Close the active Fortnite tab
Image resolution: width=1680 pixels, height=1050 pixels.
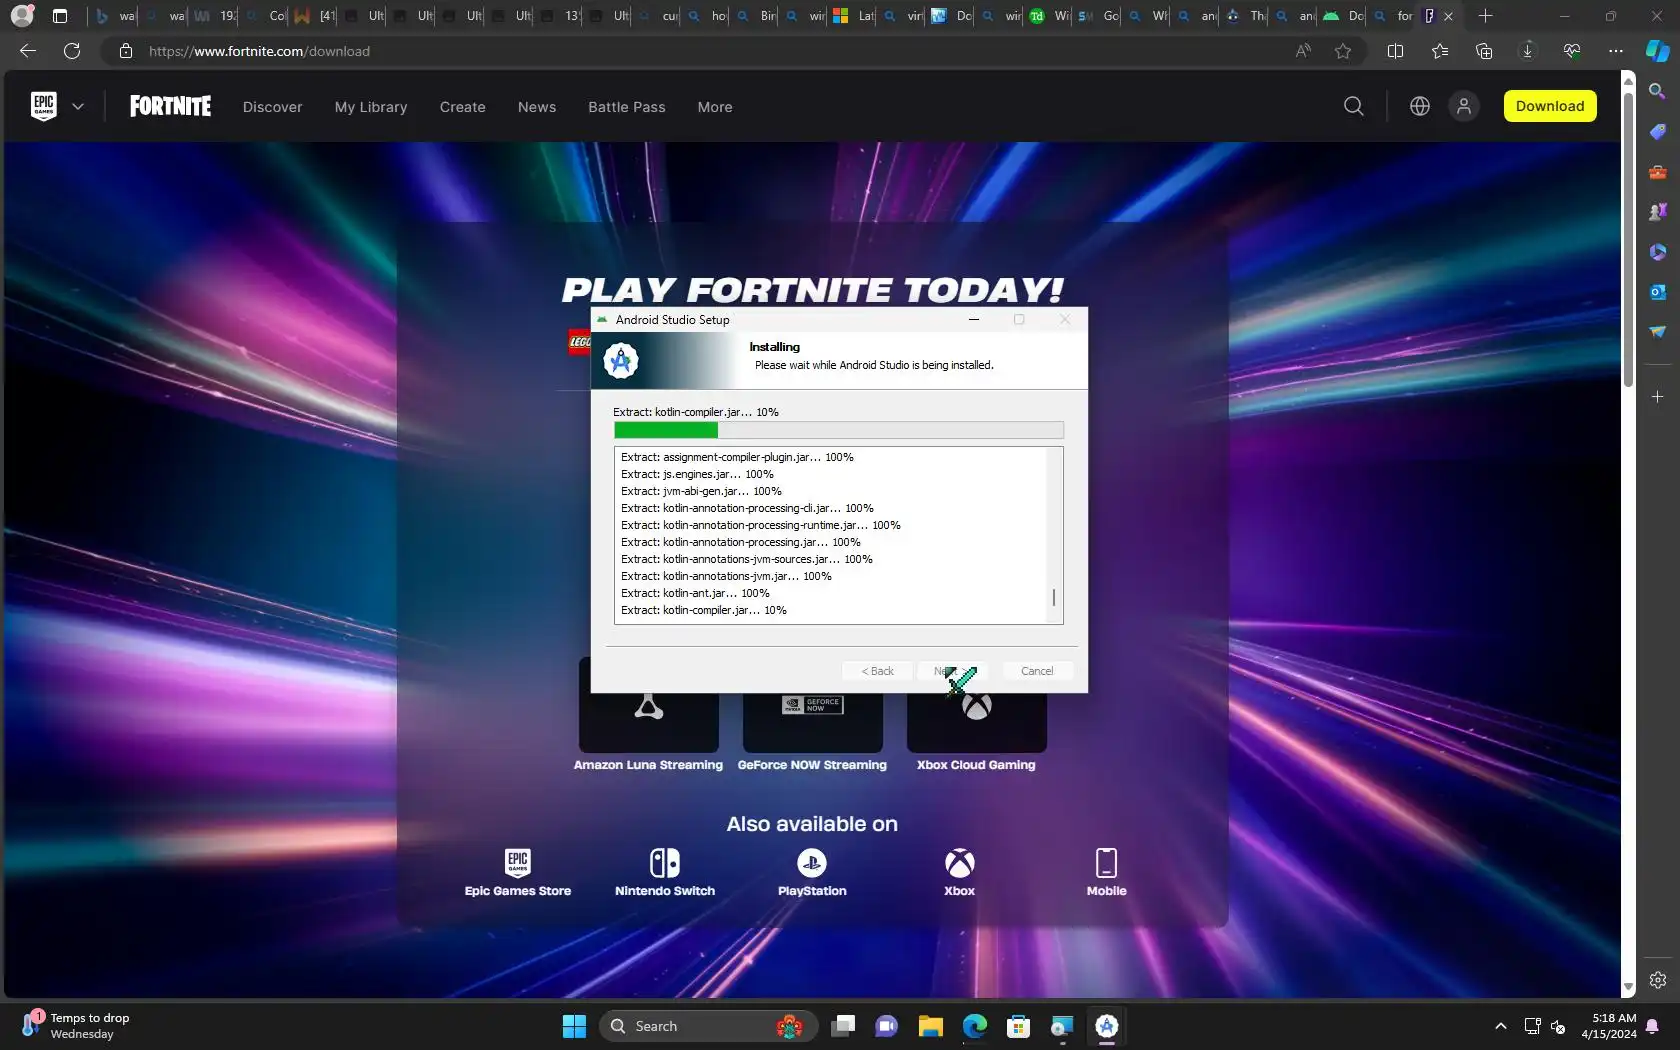[x=1448, y=16]
